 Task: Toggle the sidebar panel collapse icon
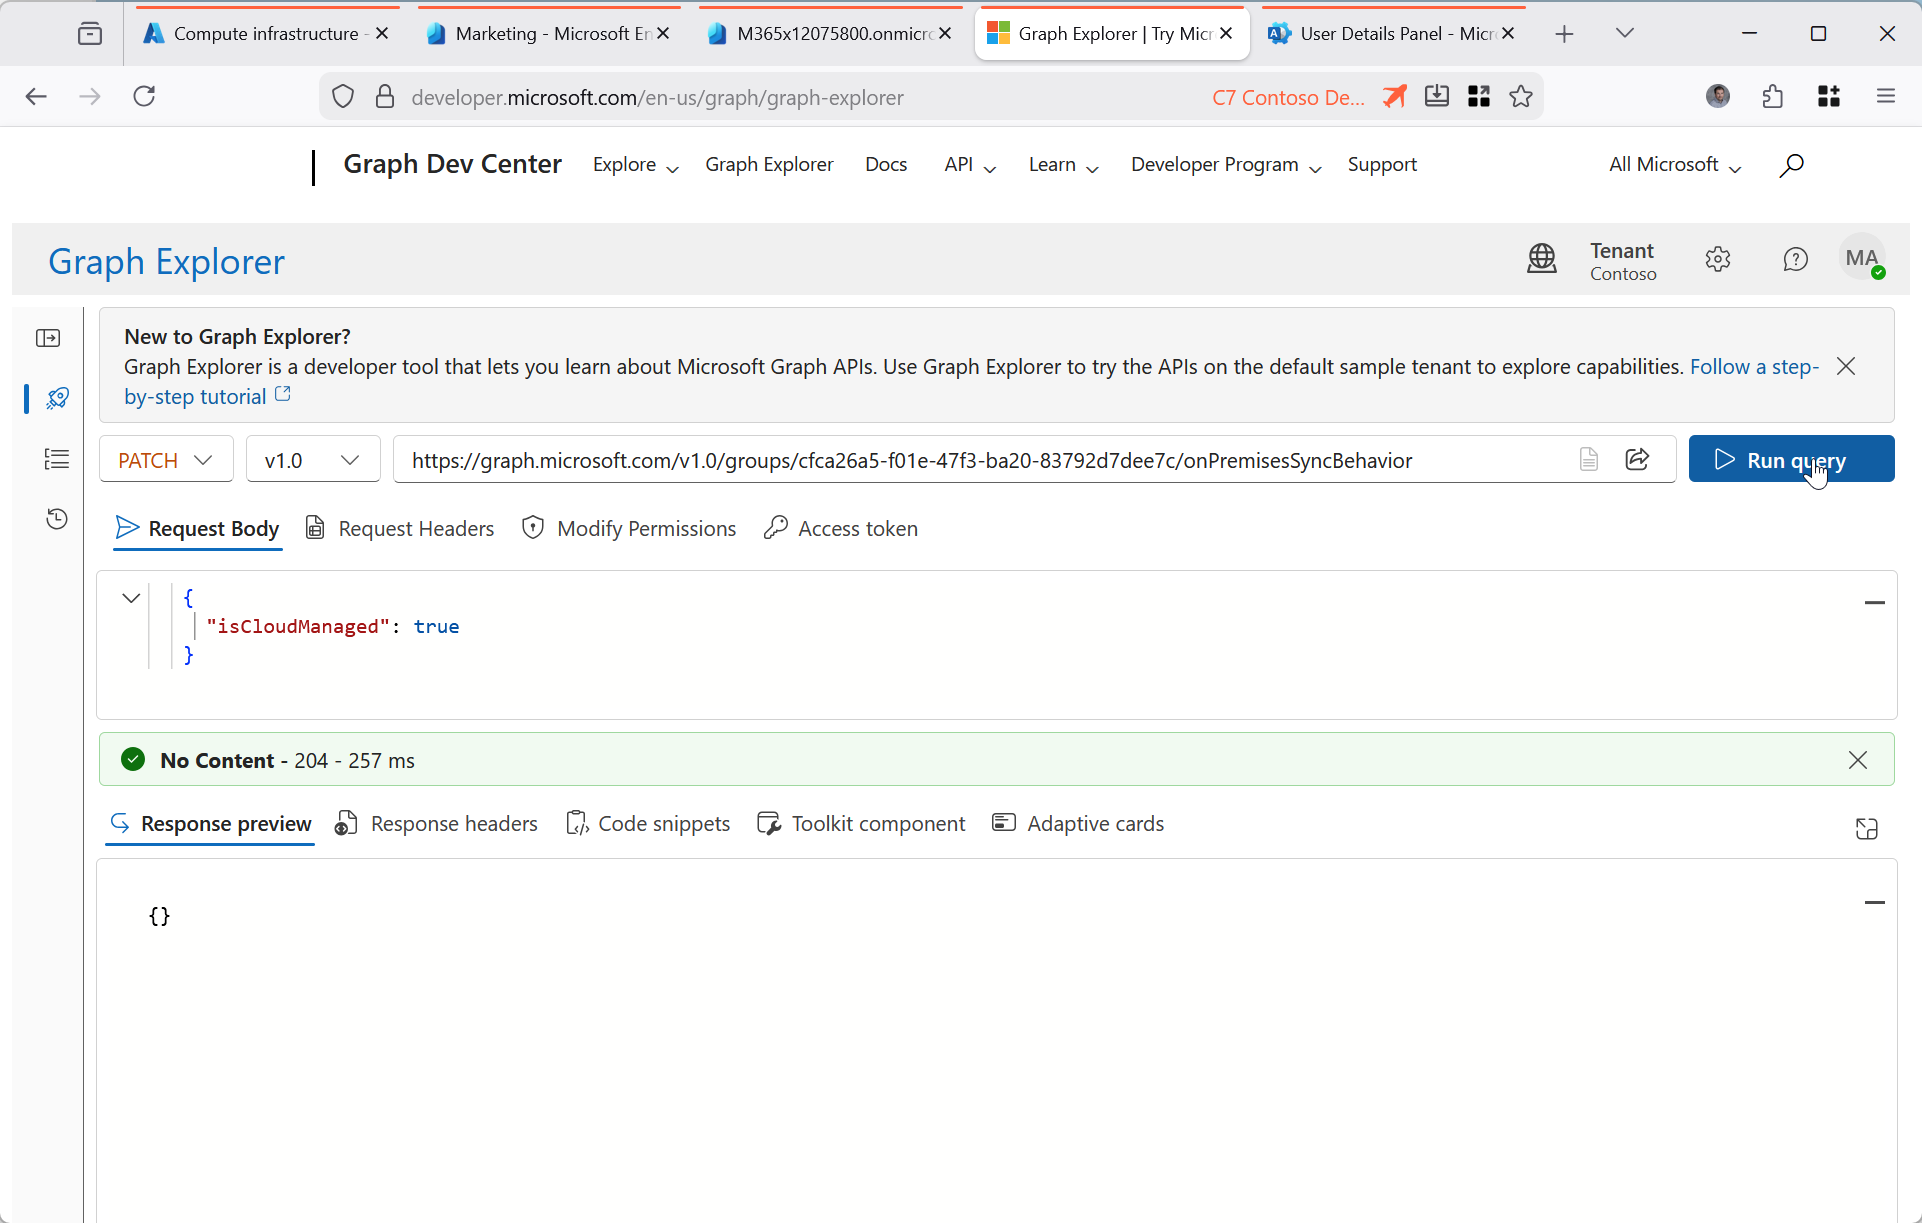(x=48, y=338)
